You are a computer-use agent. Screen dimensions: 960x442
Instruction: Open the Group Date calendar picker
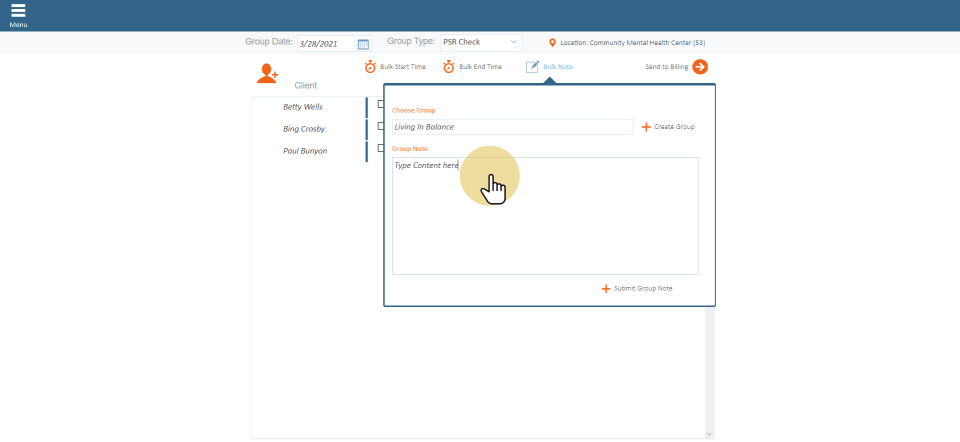pyautogui.click(x=363, y=44)
